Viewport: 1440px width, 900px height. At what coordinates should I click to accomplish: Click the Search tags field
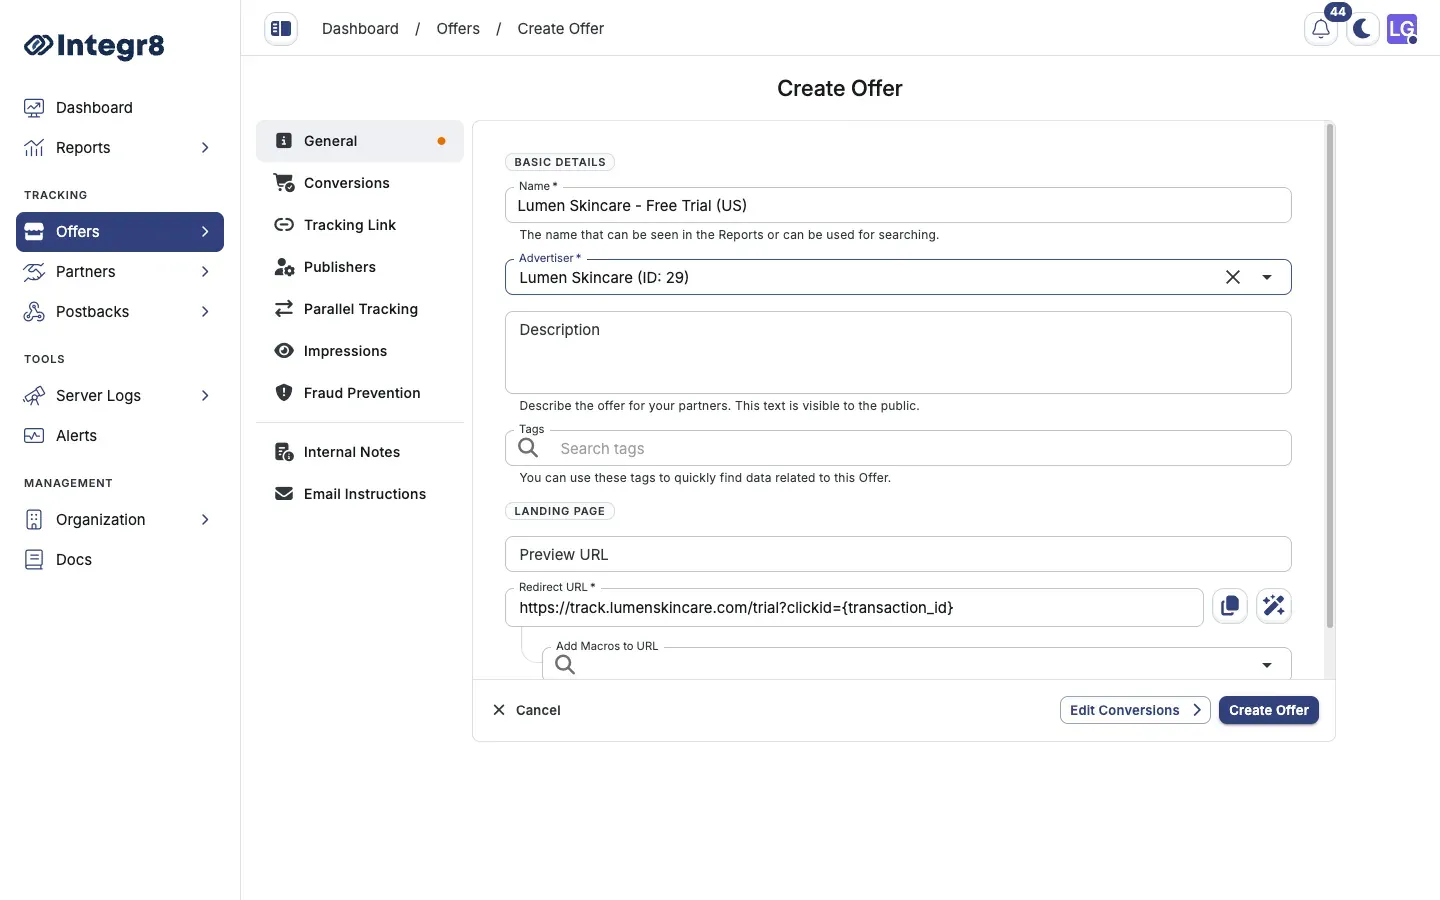pyautogui.click(x=898, y=449)
